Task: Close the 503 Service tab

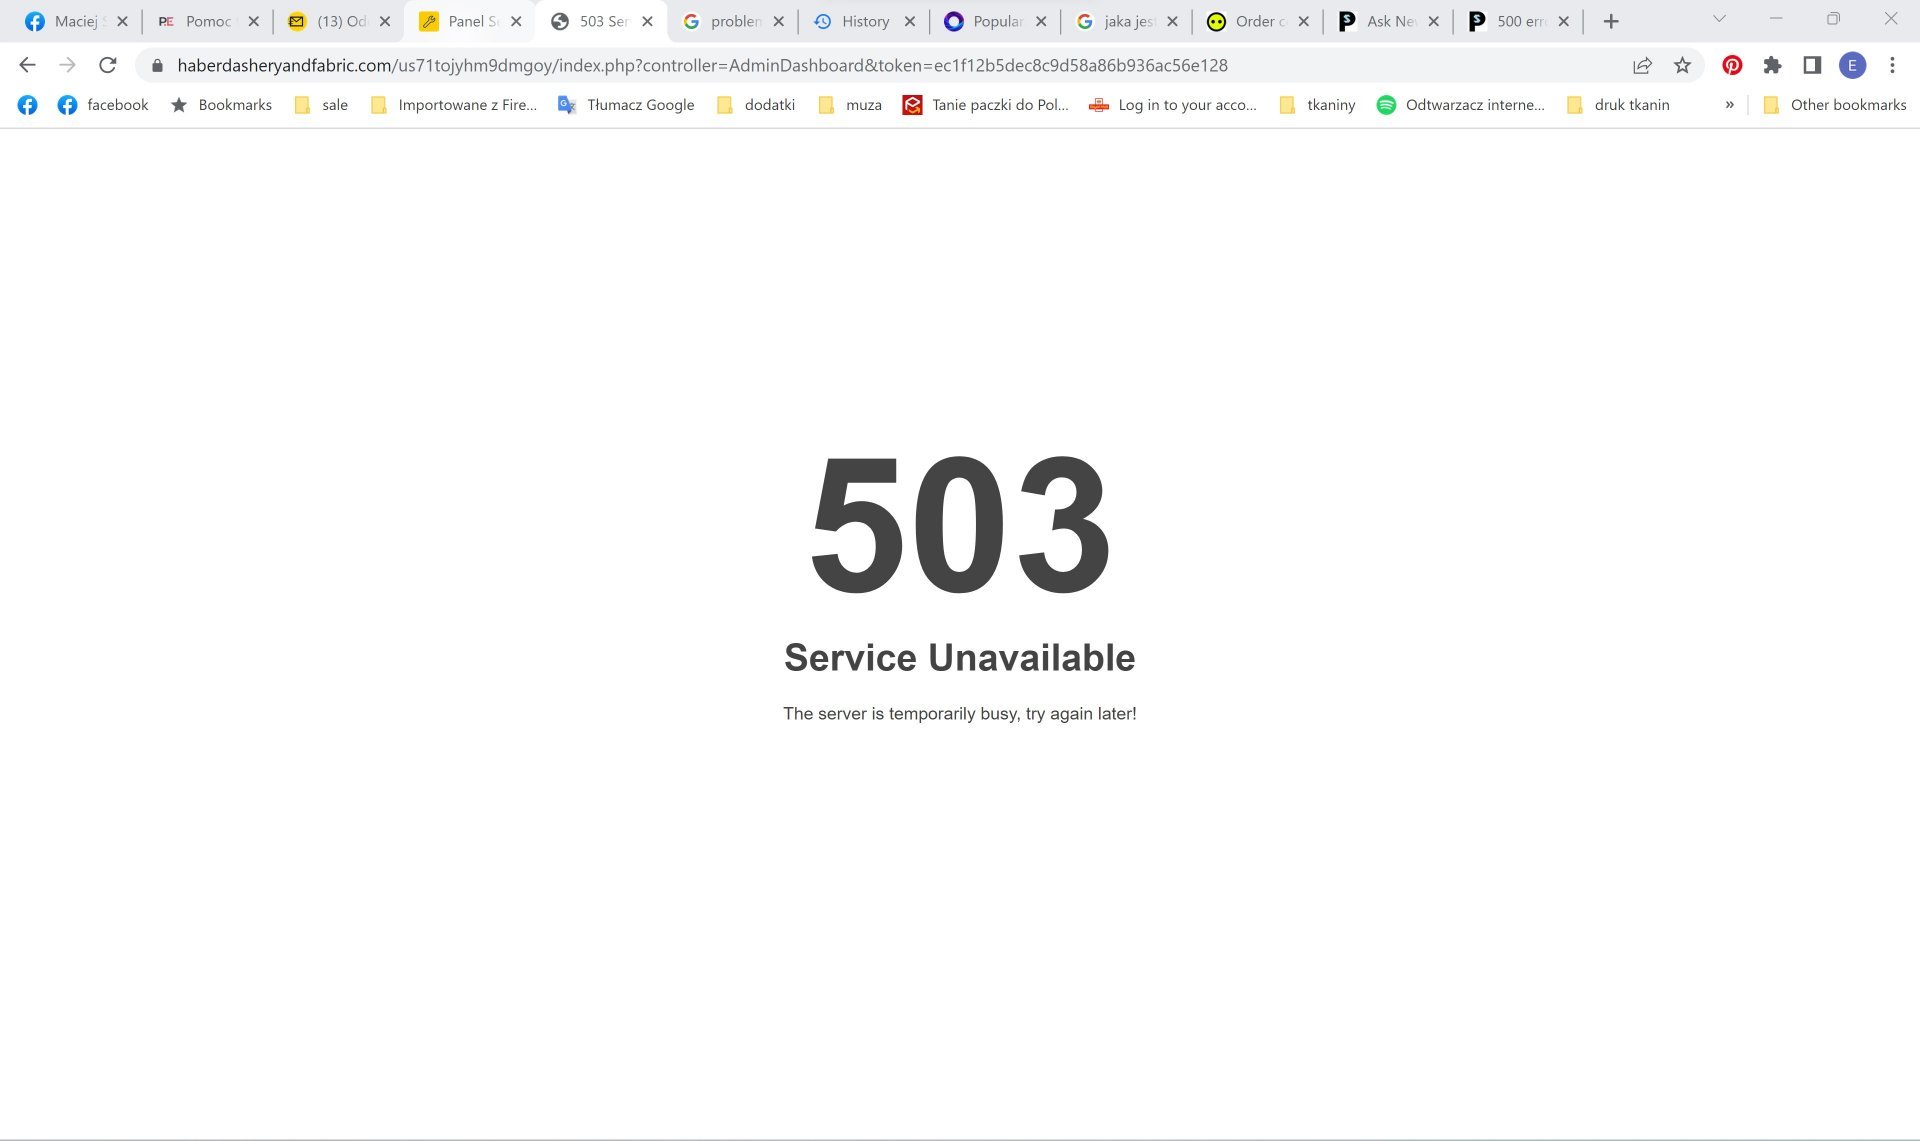Action: pos(647,21)
